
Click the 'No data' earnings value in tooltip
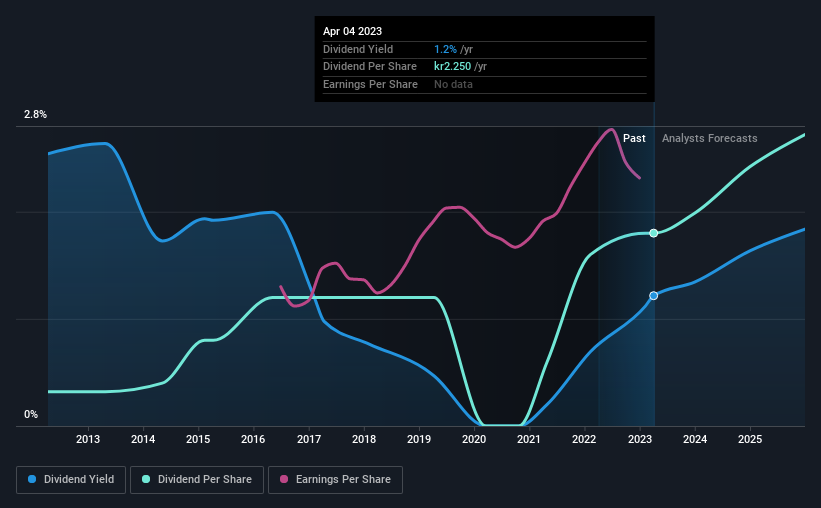click(453, 84)
